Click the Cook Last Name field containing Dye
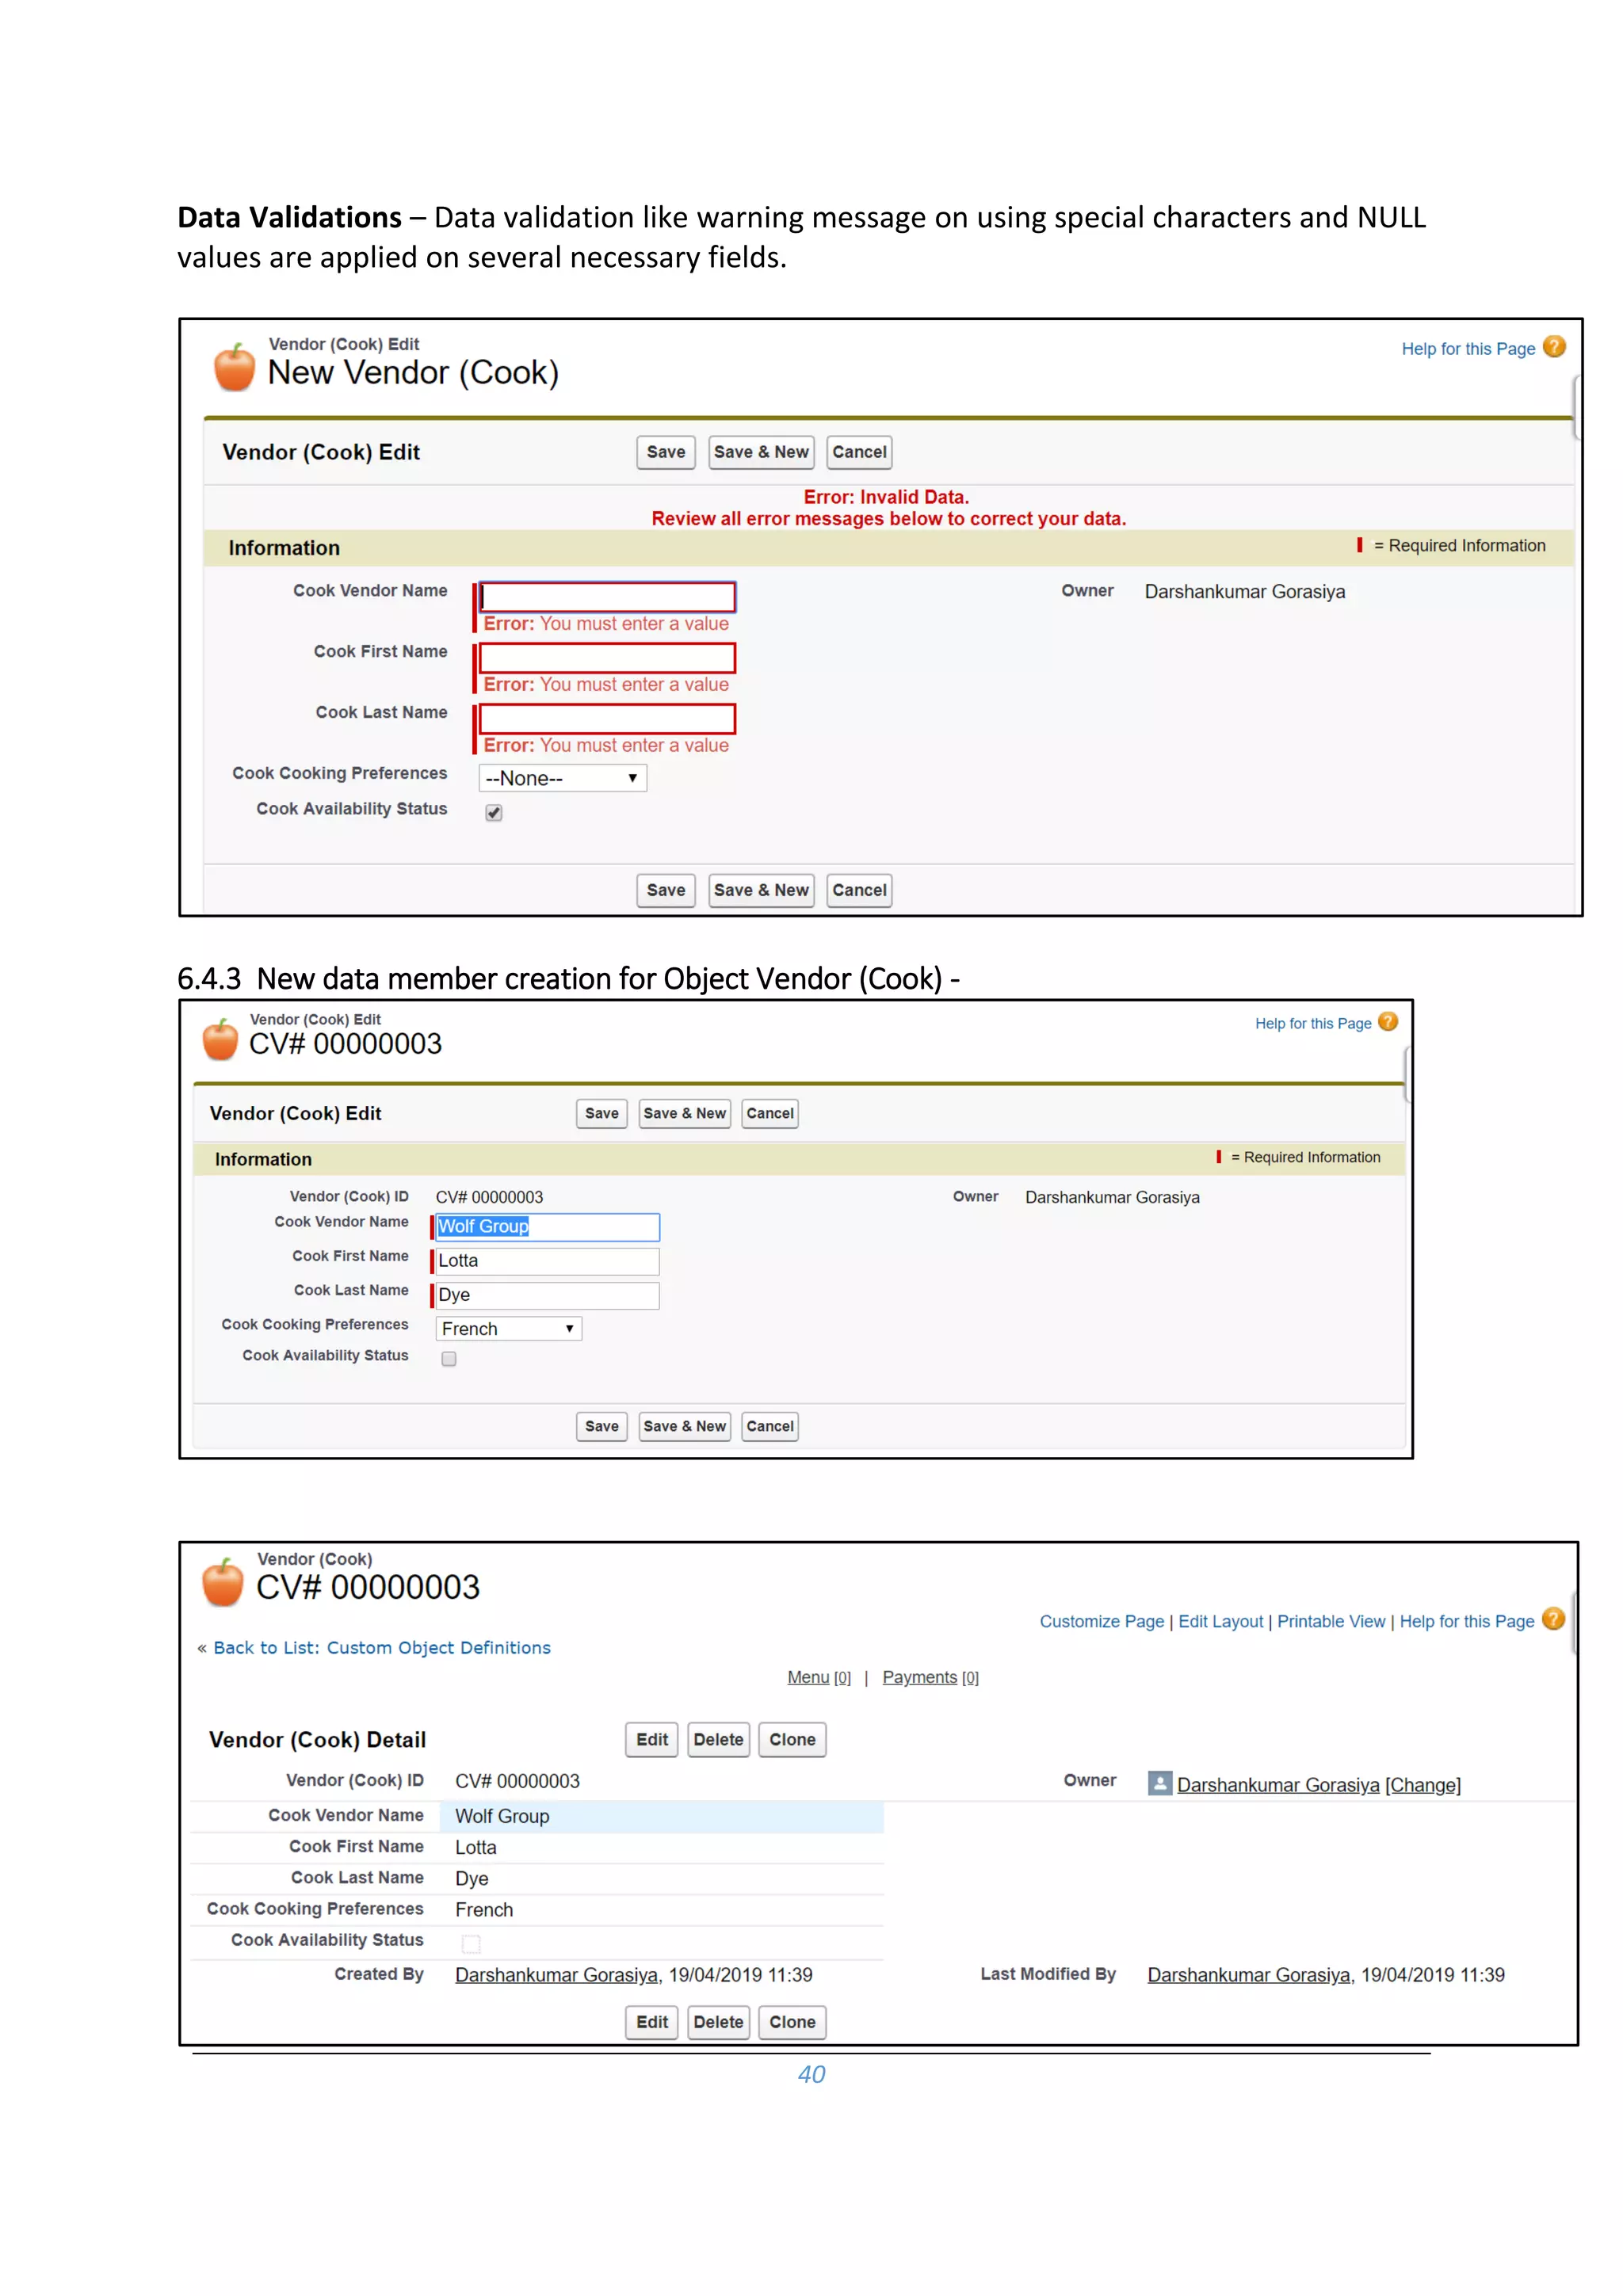Image resolution: width=1623 pixels, height=2296 pixels. (x=547, y=1295)
